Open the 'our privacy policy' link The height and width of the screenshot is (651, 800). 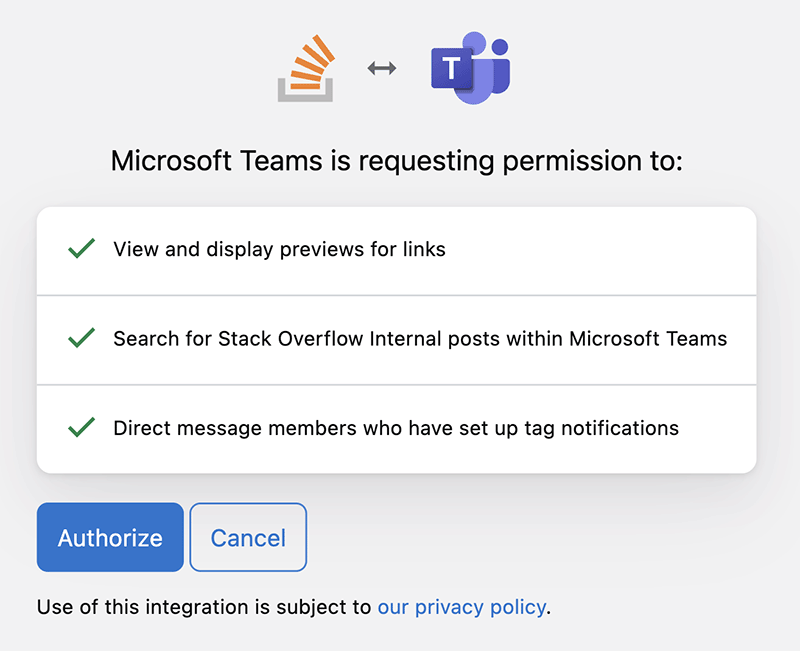point(461,606)
